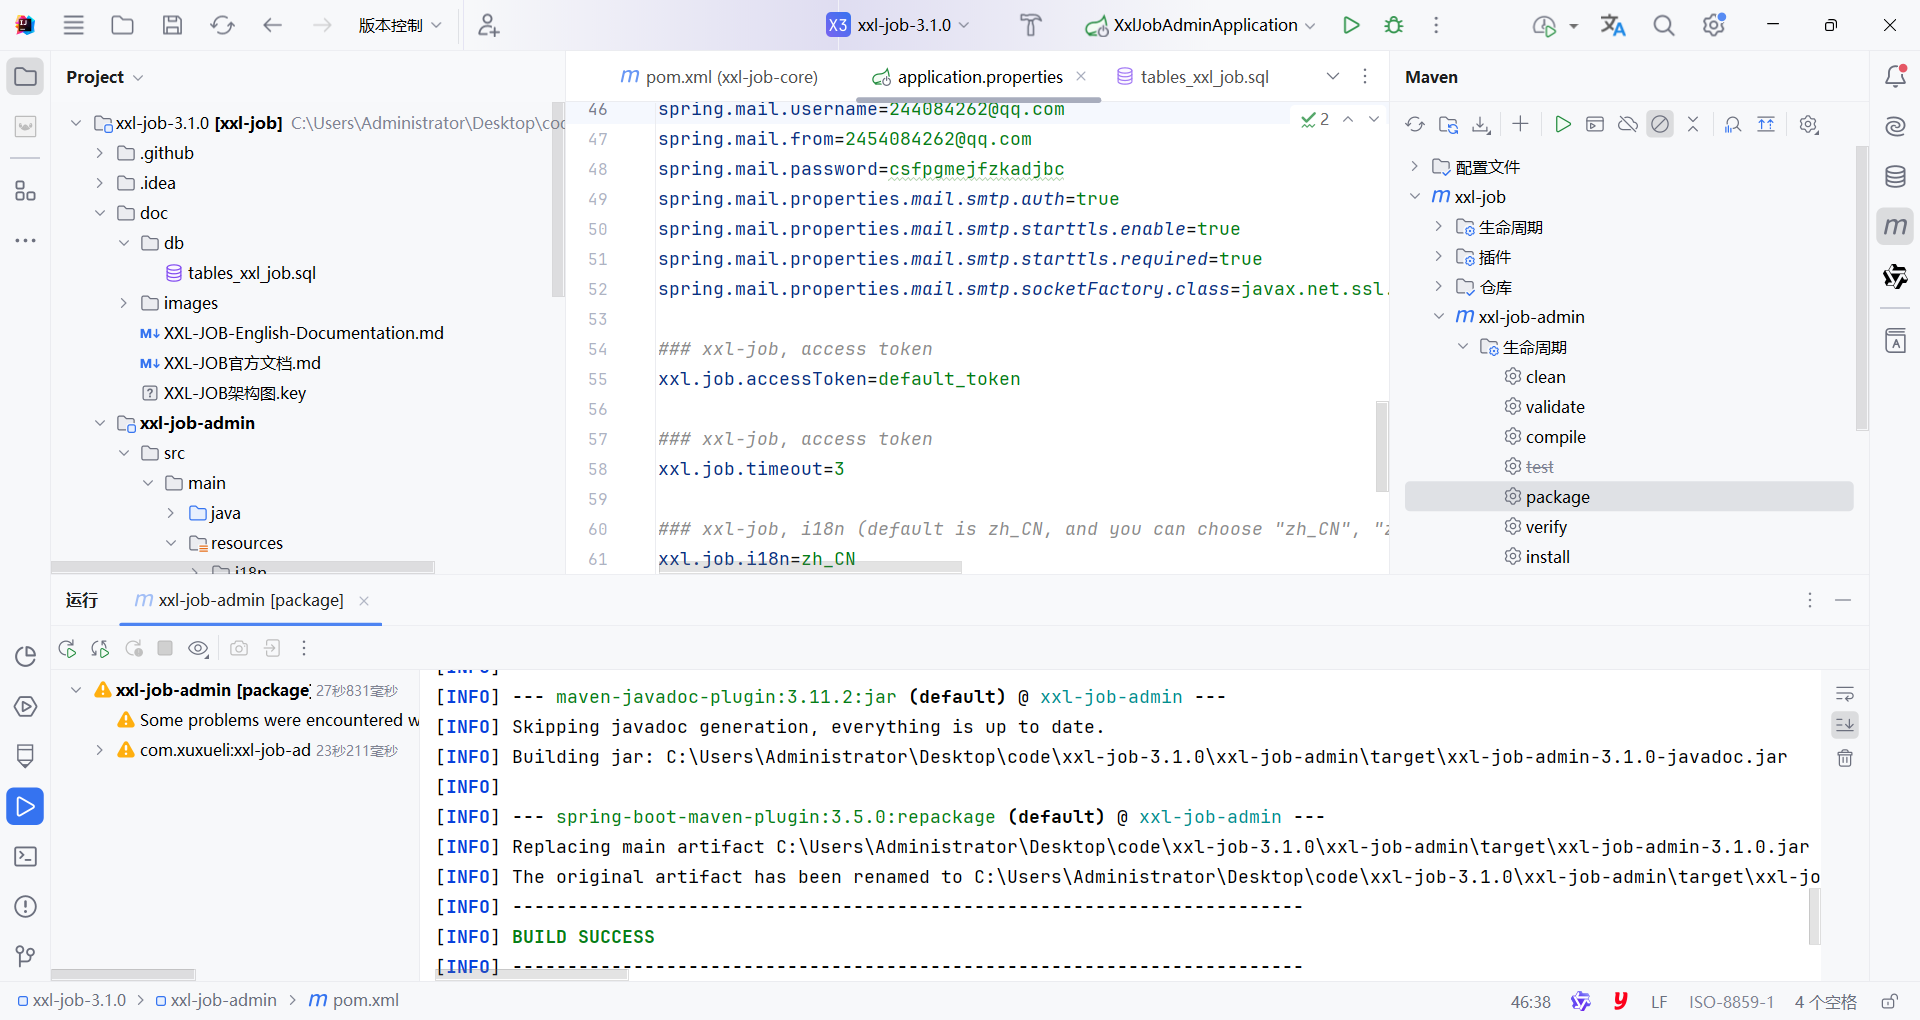Reload all Maven projects
1920x1020 pixels.
[x=1414, y=124]
